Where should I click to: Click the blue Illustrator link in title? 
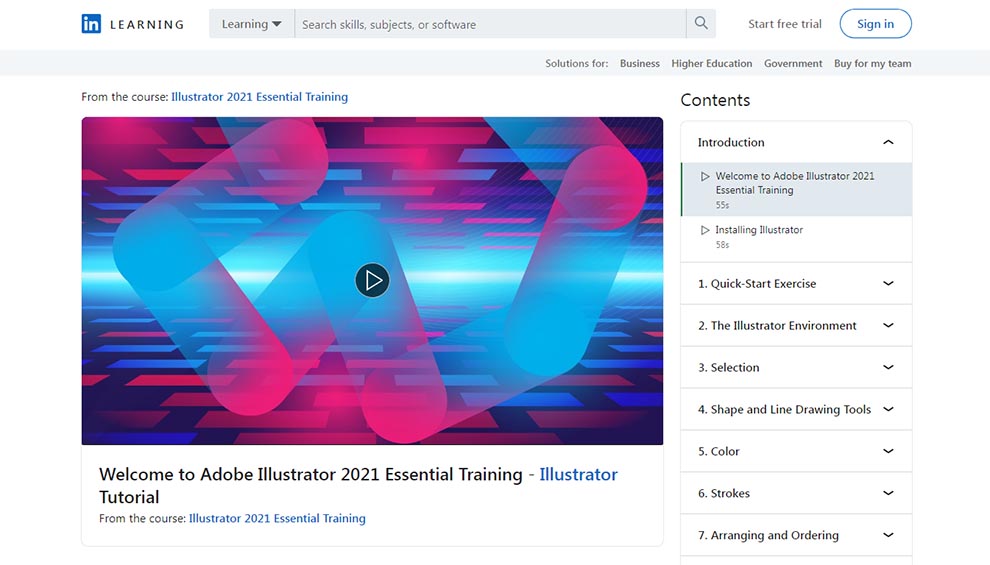[578, 475]
